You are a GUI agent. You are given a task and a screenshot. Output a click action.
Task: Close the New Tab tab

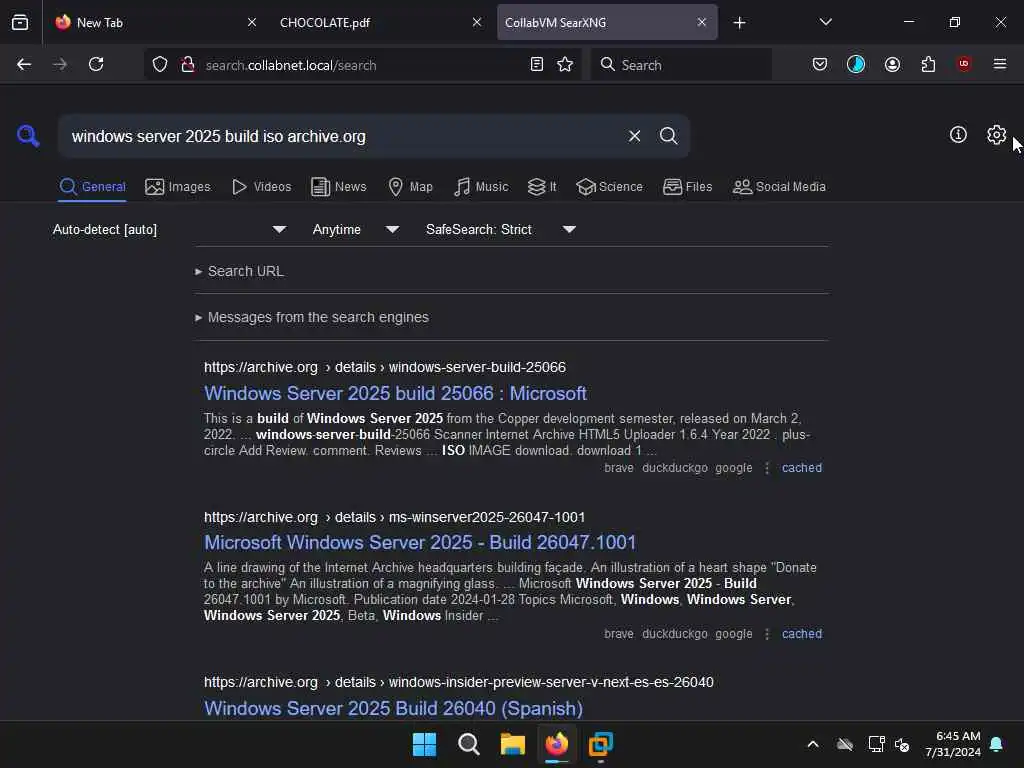252,22
